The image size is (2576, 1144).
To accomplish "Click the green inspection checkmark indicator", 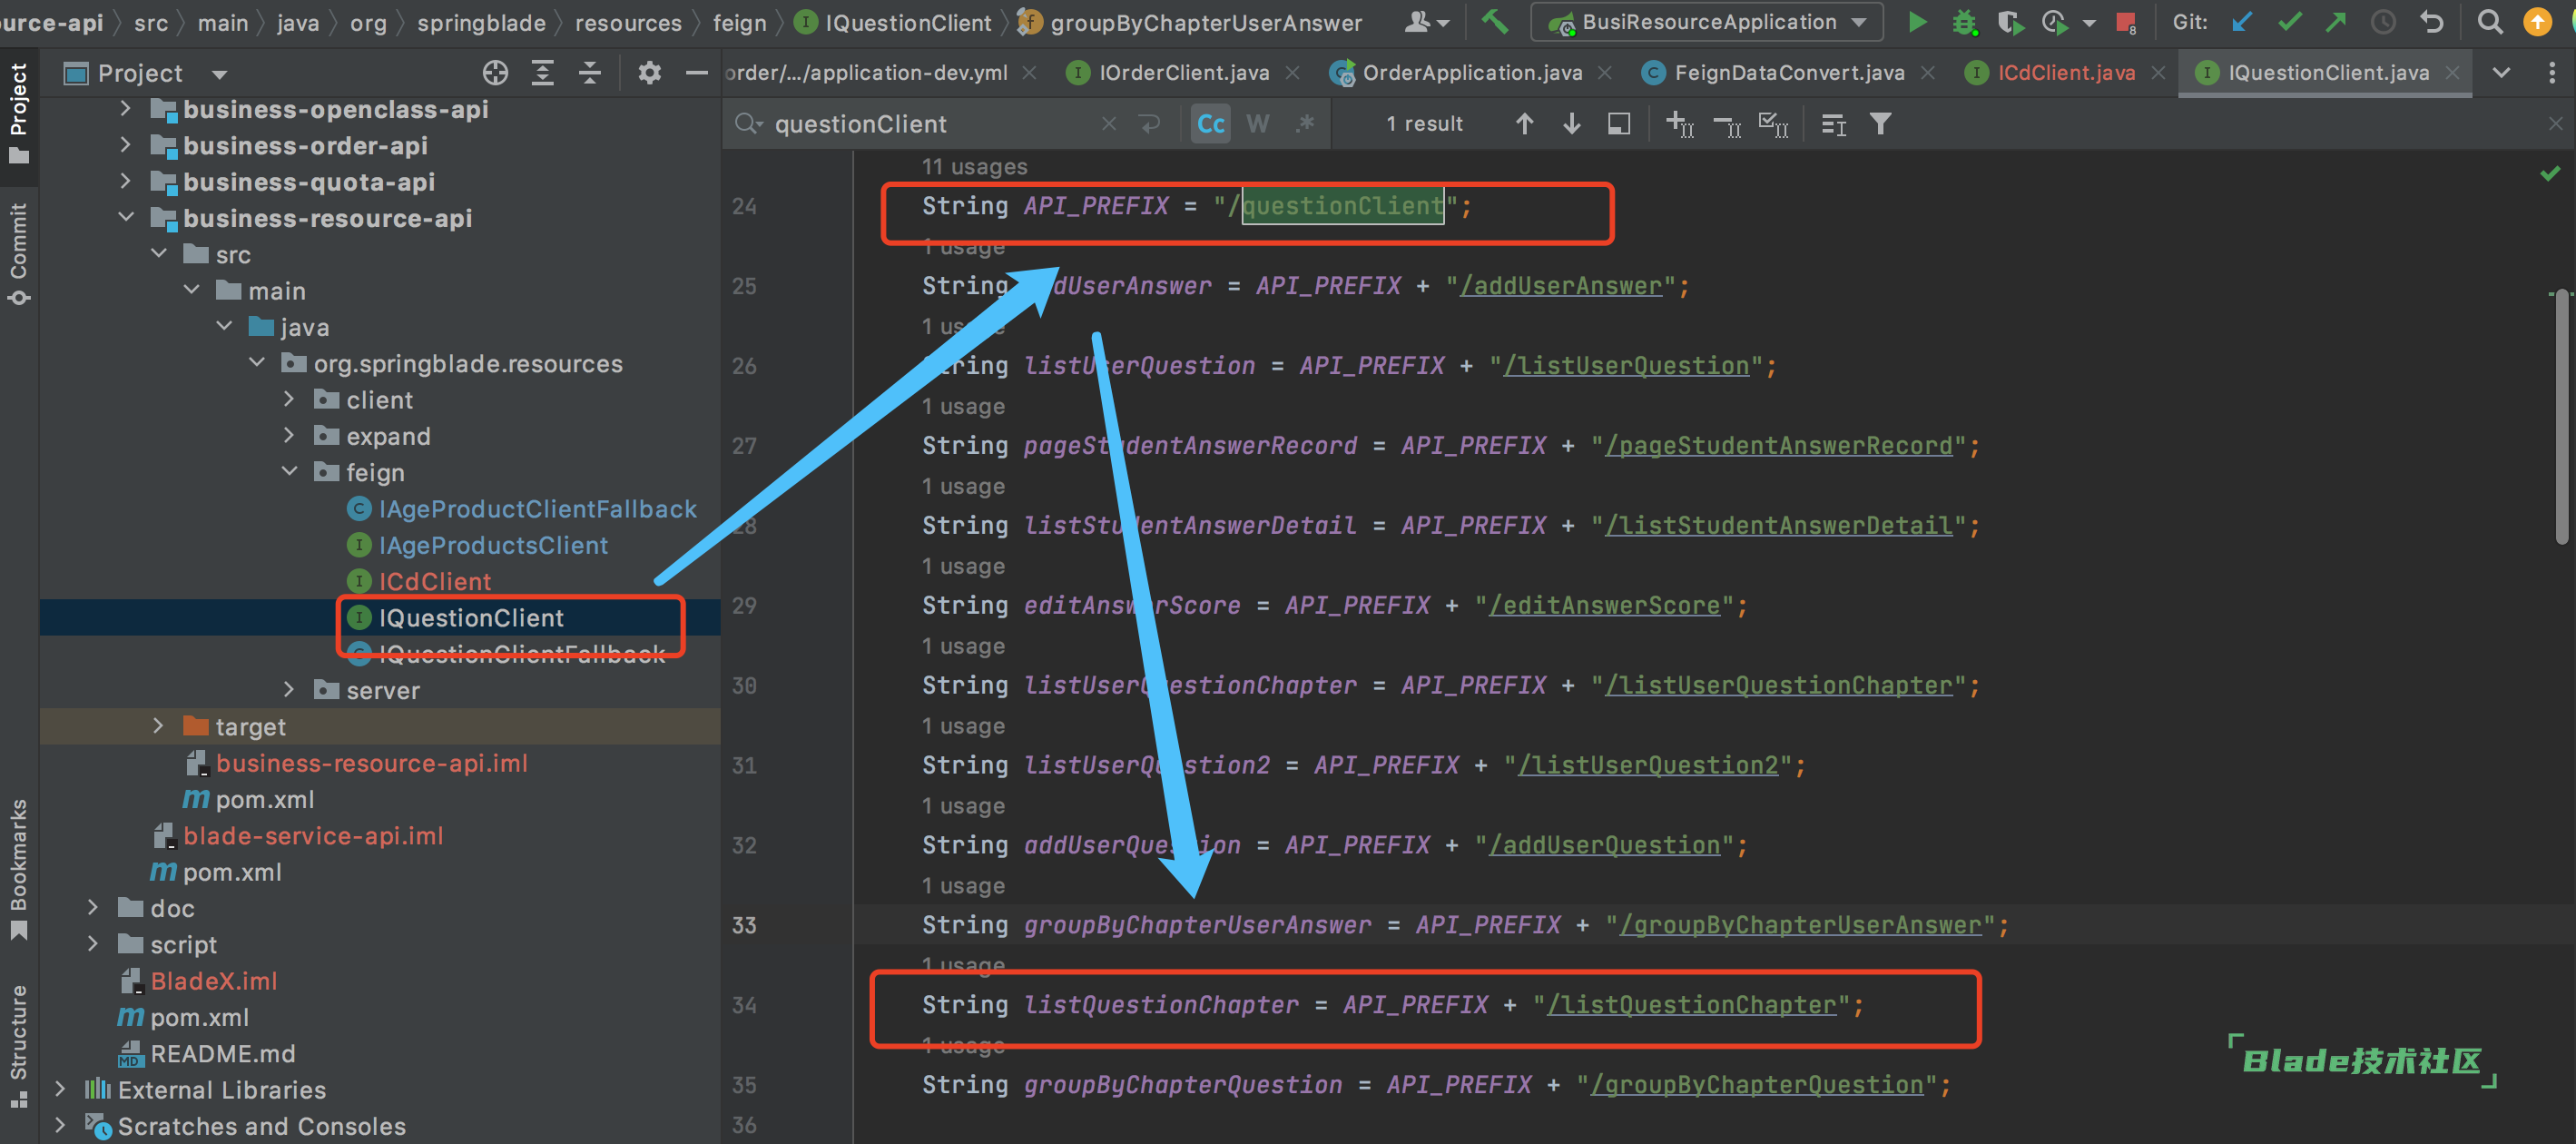I will 2549,173.
